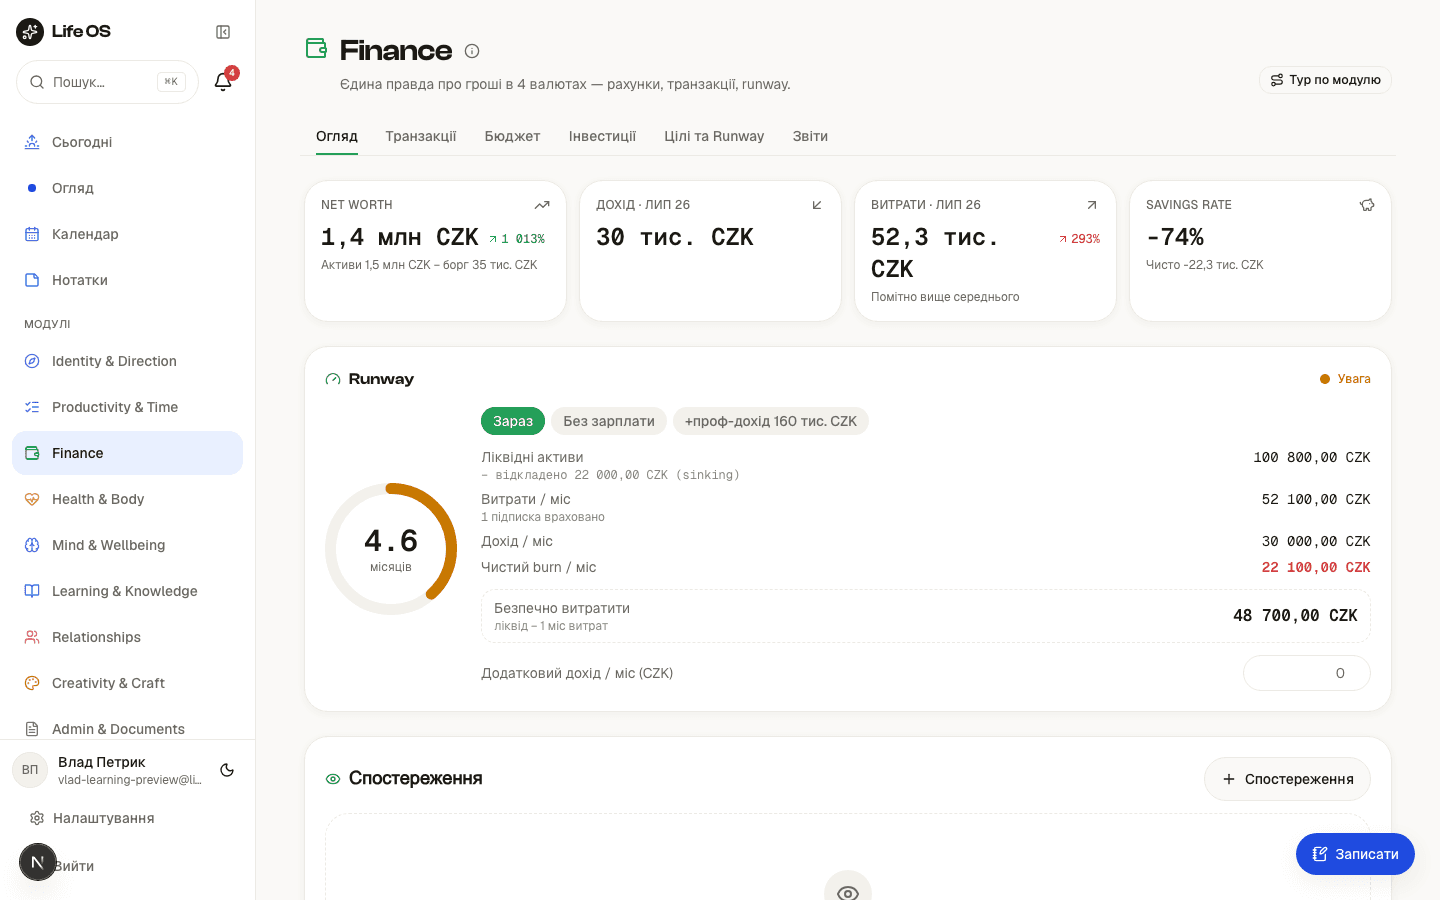1440x900 pixels.
Task: Click the ВП user initials avatar
Action: [30, 770]
